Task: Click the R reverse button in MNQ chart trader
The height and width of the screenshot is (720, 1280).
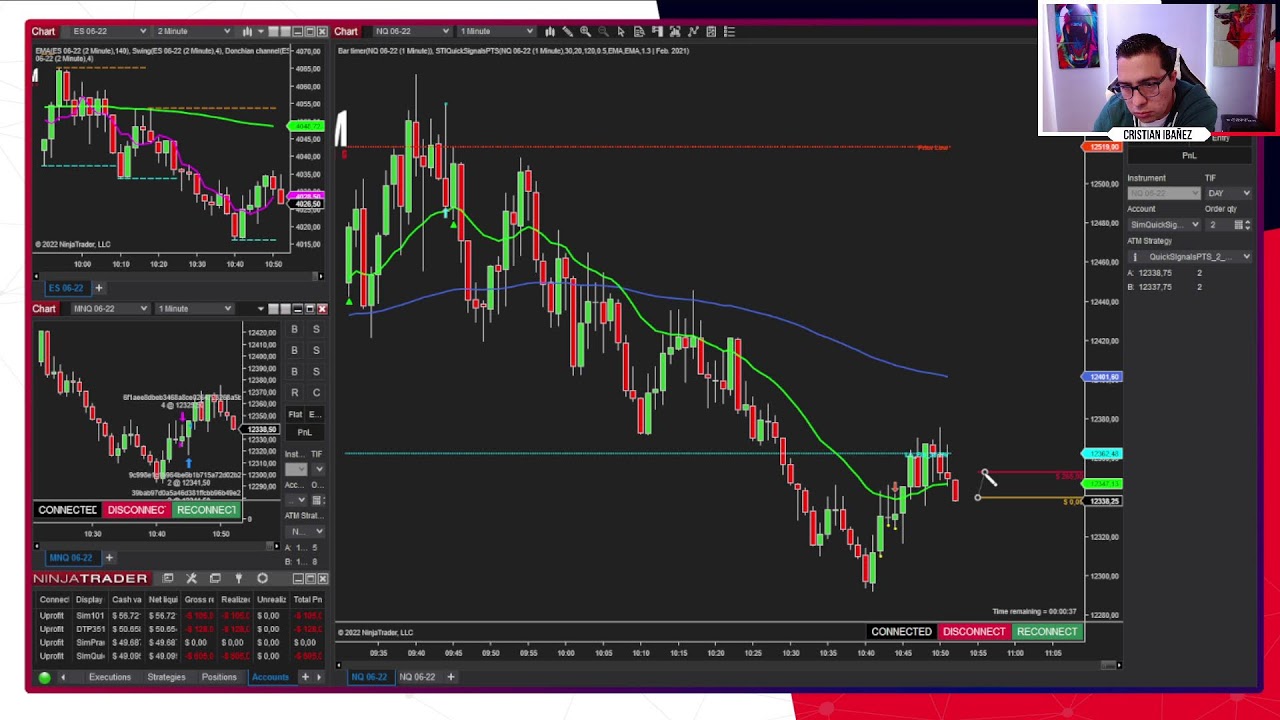Action: [x=294, y=393]
